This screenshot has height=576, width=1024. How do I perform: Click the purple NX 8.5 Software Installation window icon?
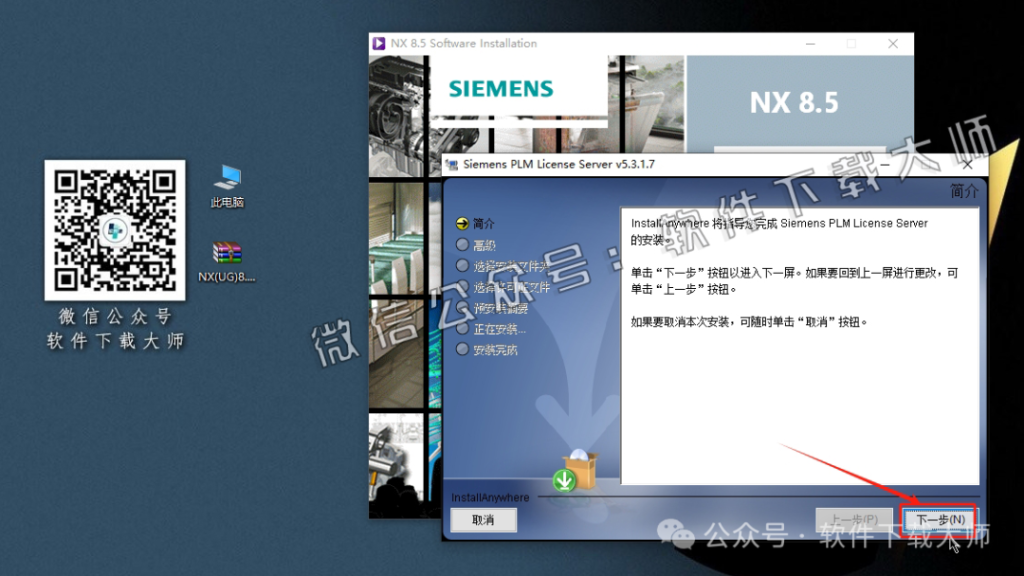[379, 43]
